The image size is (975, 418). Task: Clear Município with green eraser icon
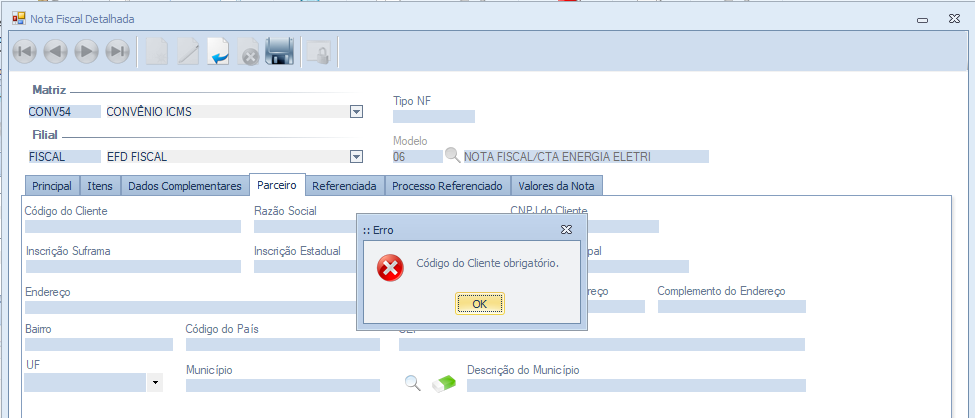pos(444,383)
